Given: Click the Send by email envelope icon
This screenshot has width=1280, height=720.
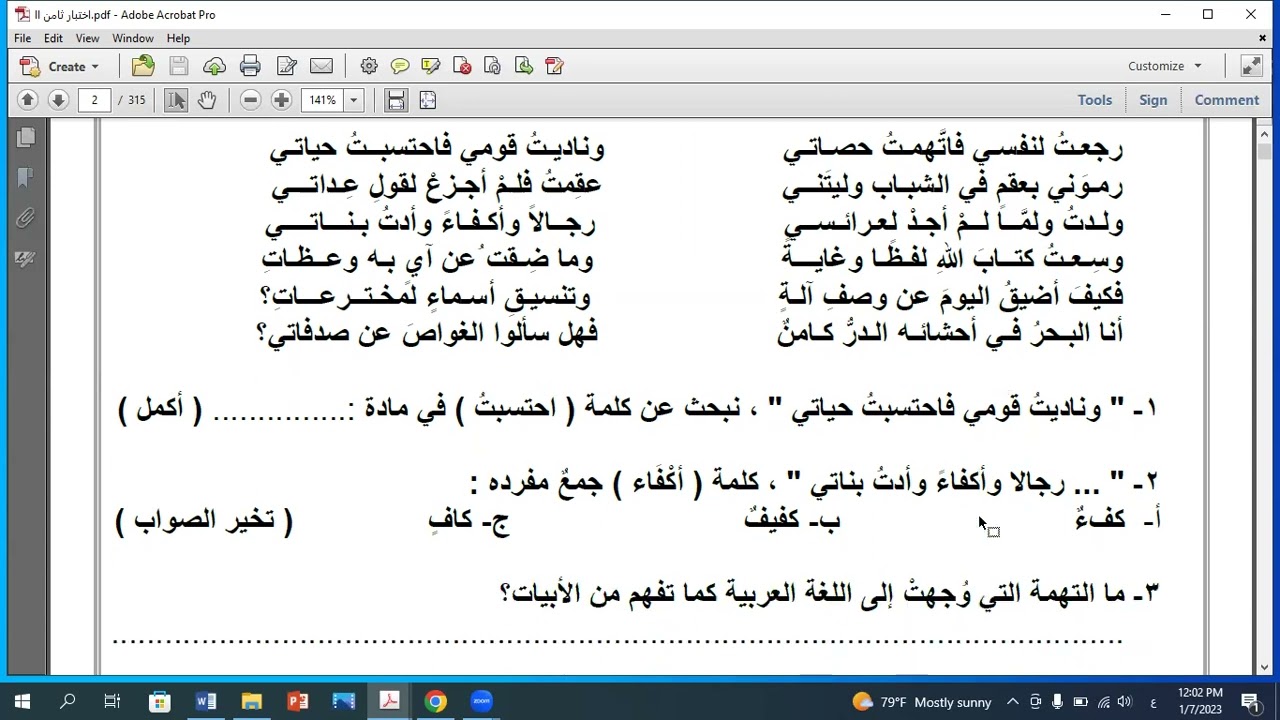Looking at the screenshot, I should pos(321,66).
